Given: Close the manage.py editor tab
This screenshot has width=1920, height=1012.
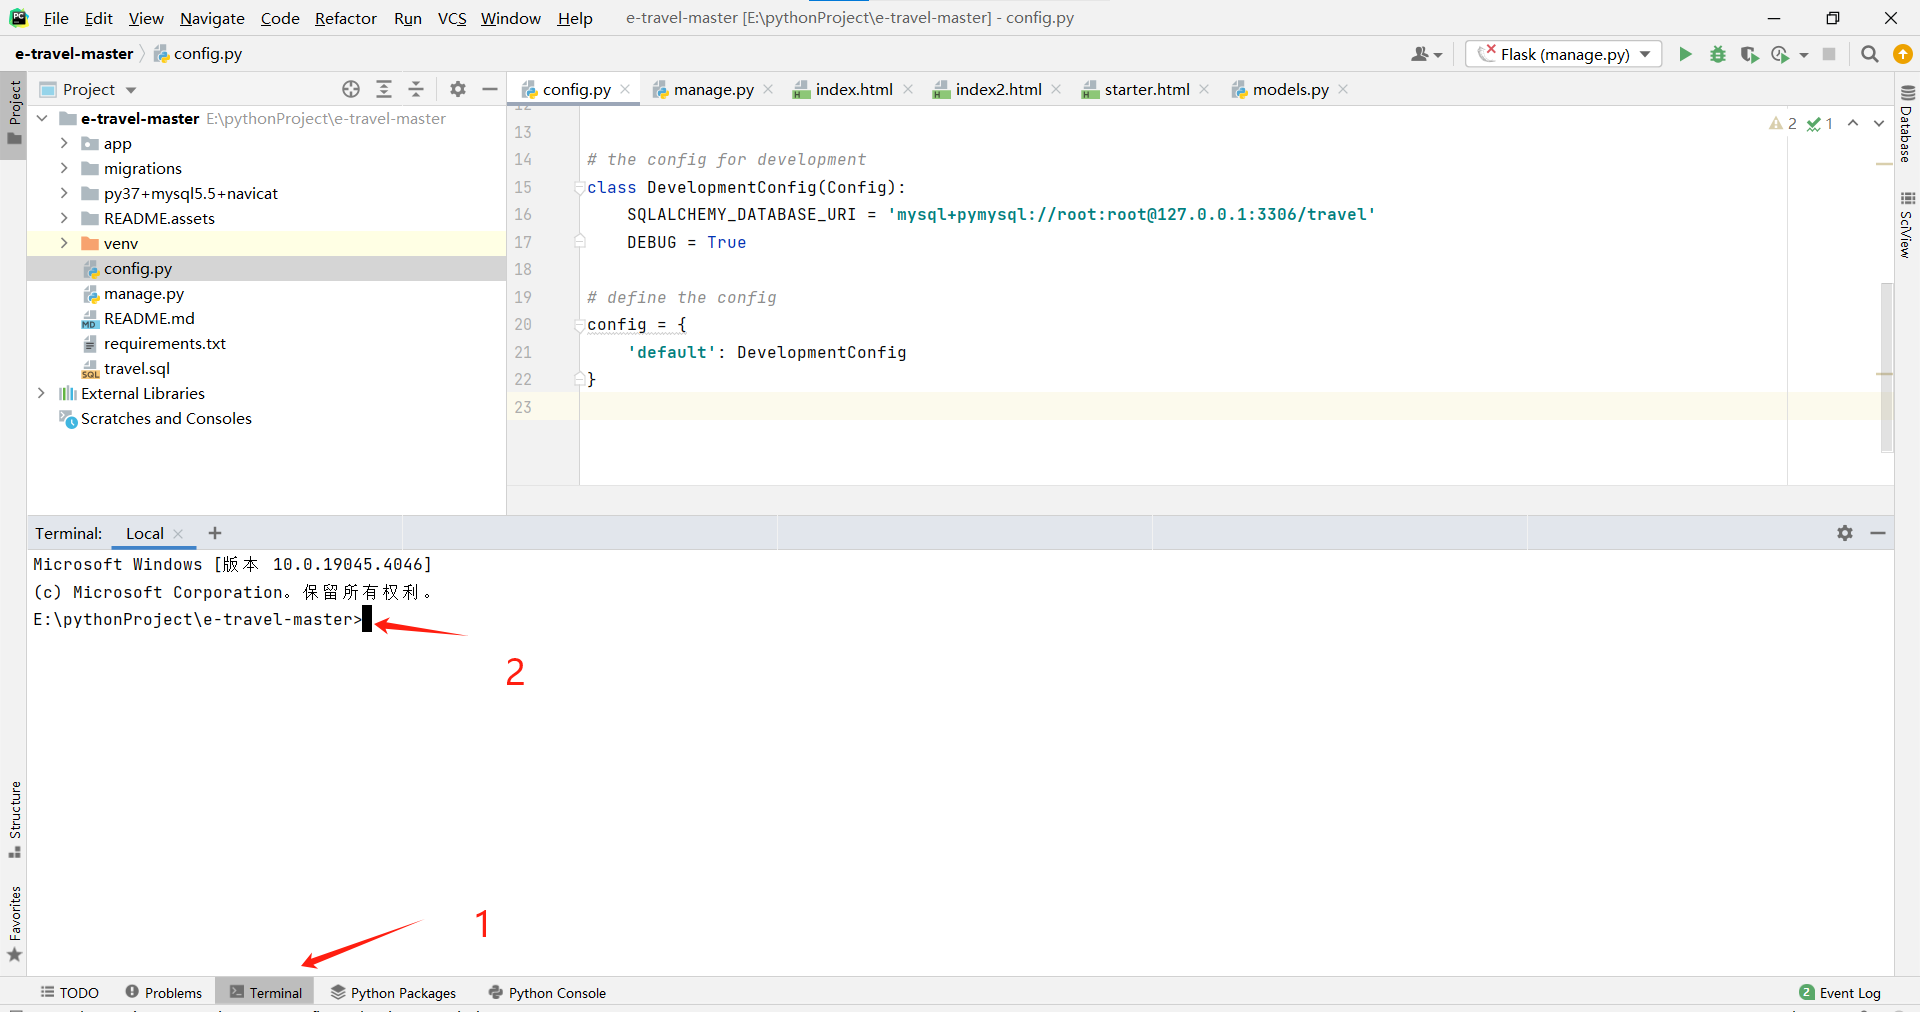Looking at the screenshot, I should click(x=768, y=89).
